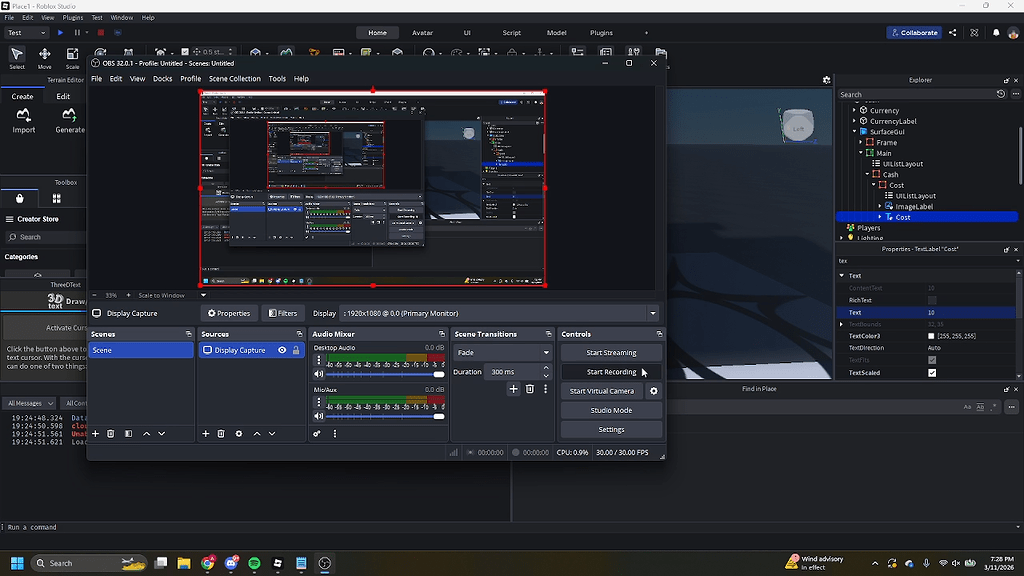Remove selected scene with Scenes trash icon
1024x576 pixels.
(111, 434)
